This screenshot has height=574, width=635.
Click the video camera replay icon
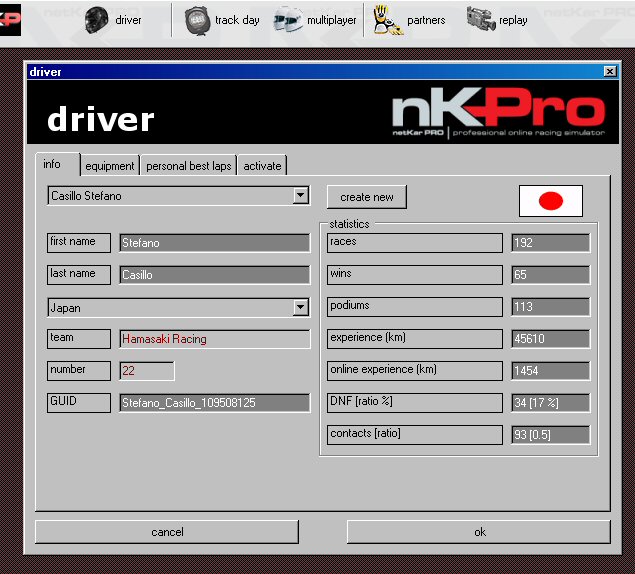(481, 19)
